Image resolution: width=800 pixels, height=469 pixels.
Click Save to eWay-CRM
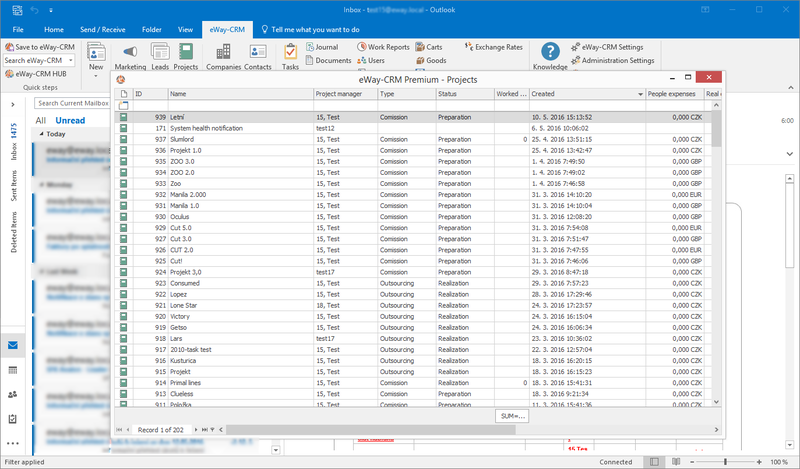(40, 47)
